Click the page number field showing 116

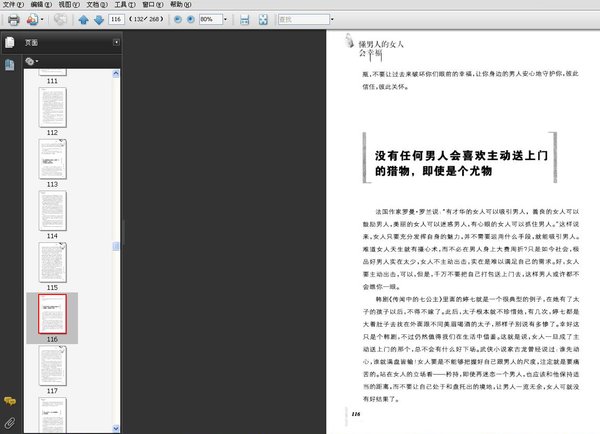pos(117,19)
